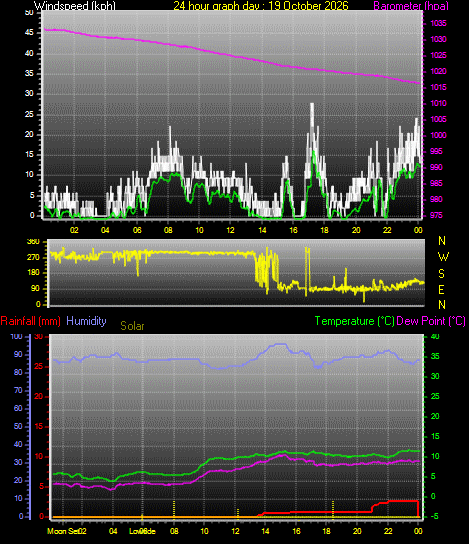Click barometer axis value 1035
Viewport: 469px width, 544px height.
pos(438,24)
